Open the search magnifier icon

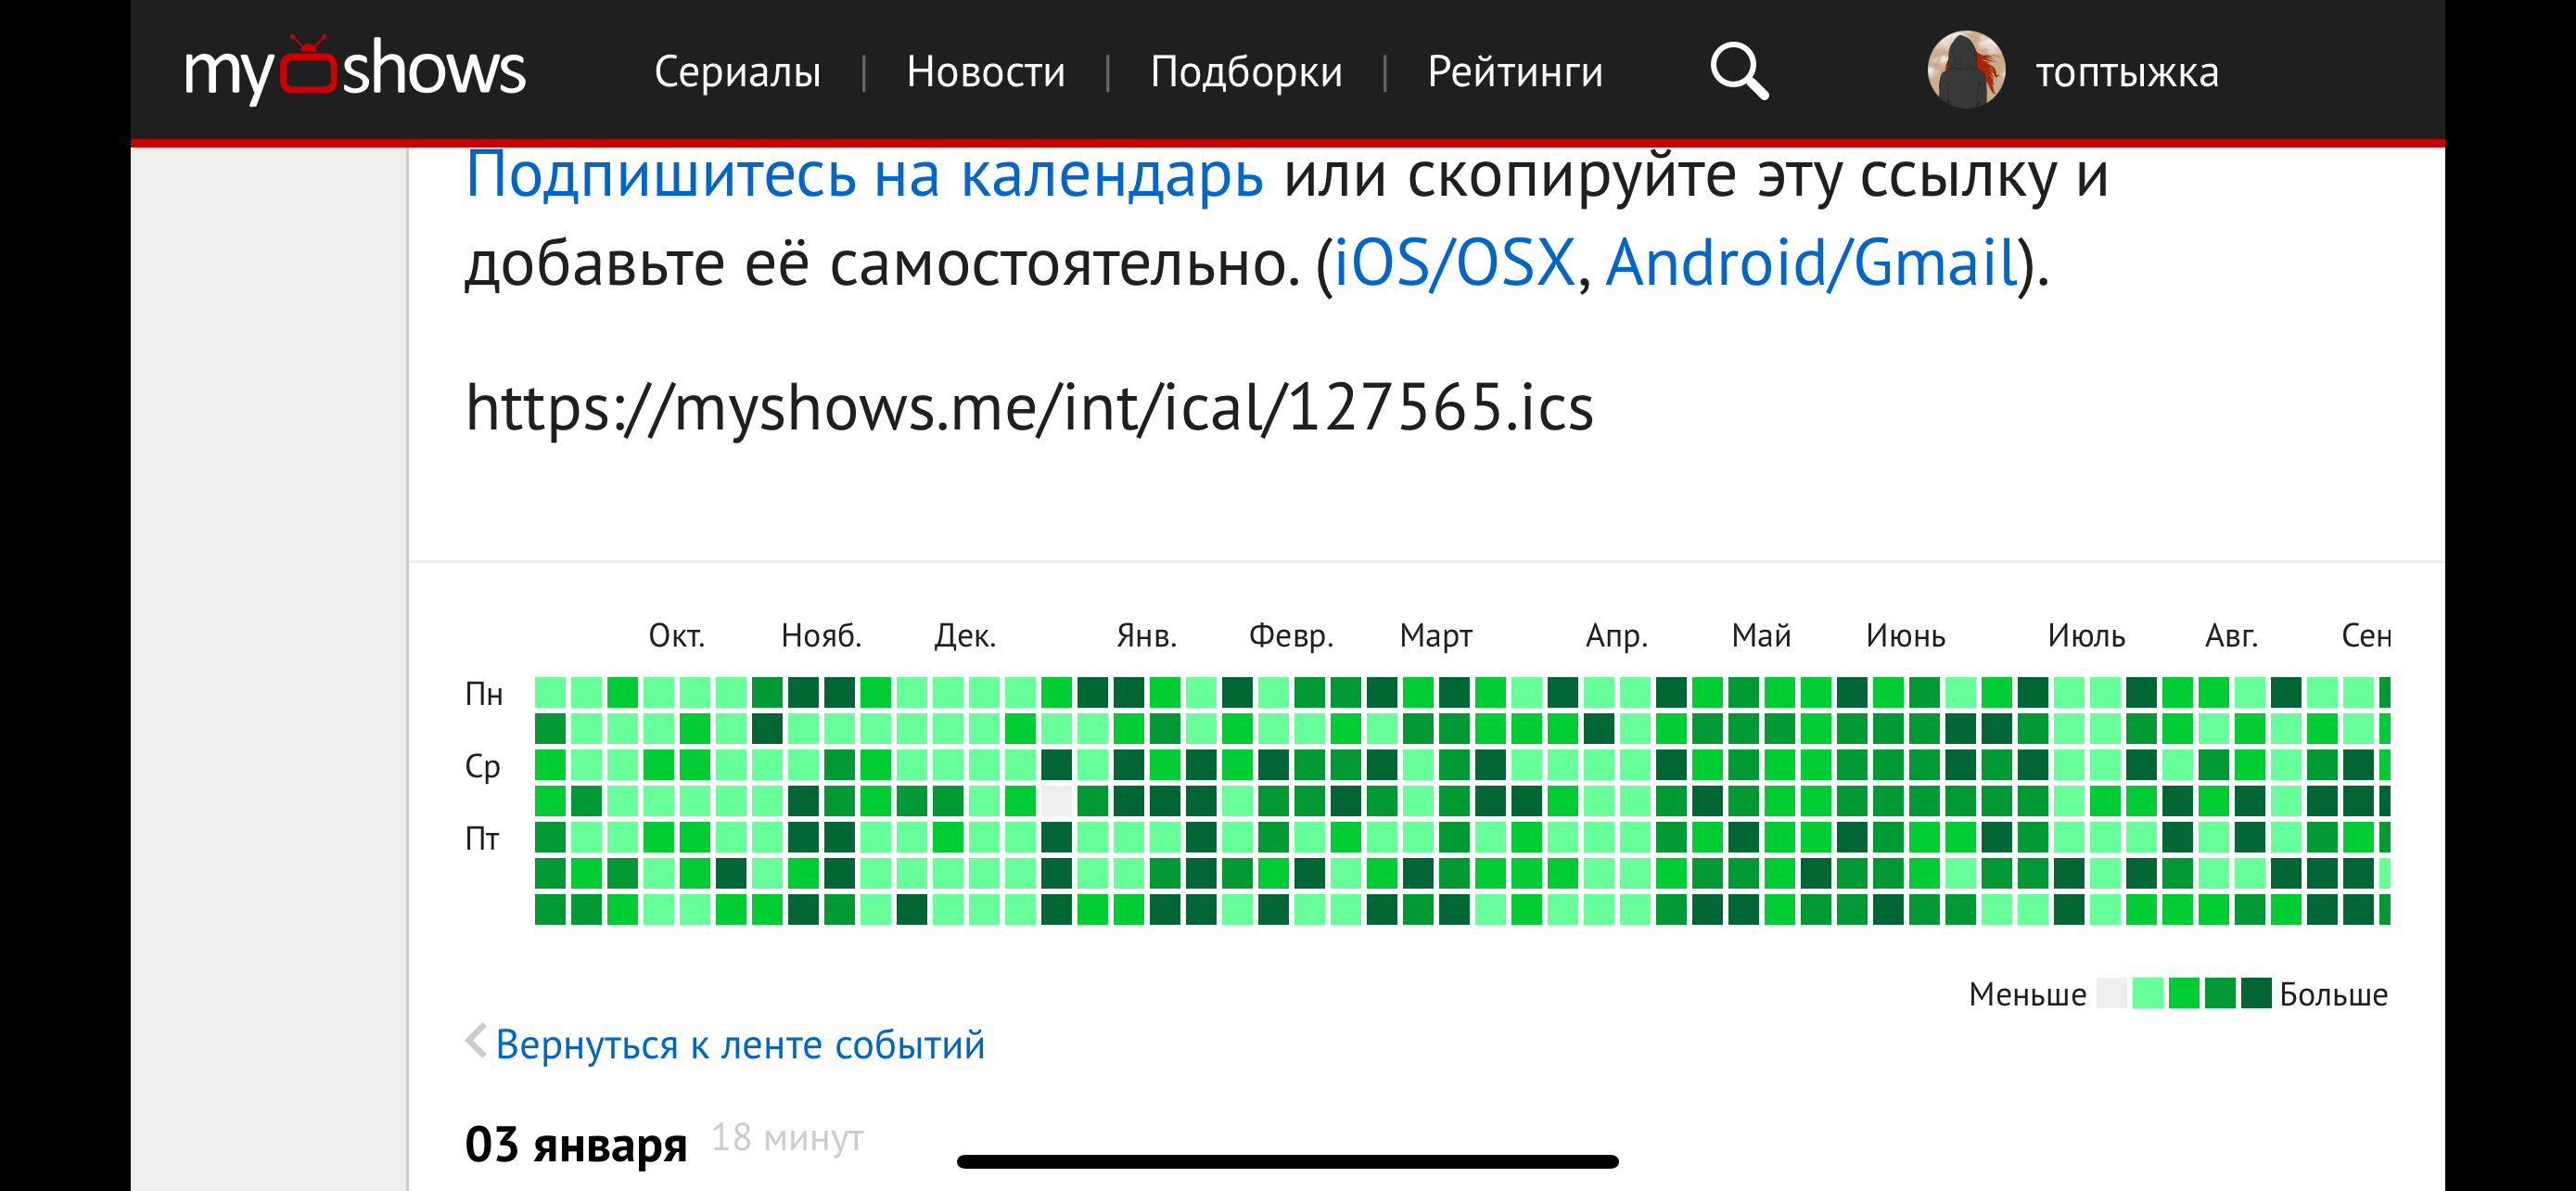1738,70
